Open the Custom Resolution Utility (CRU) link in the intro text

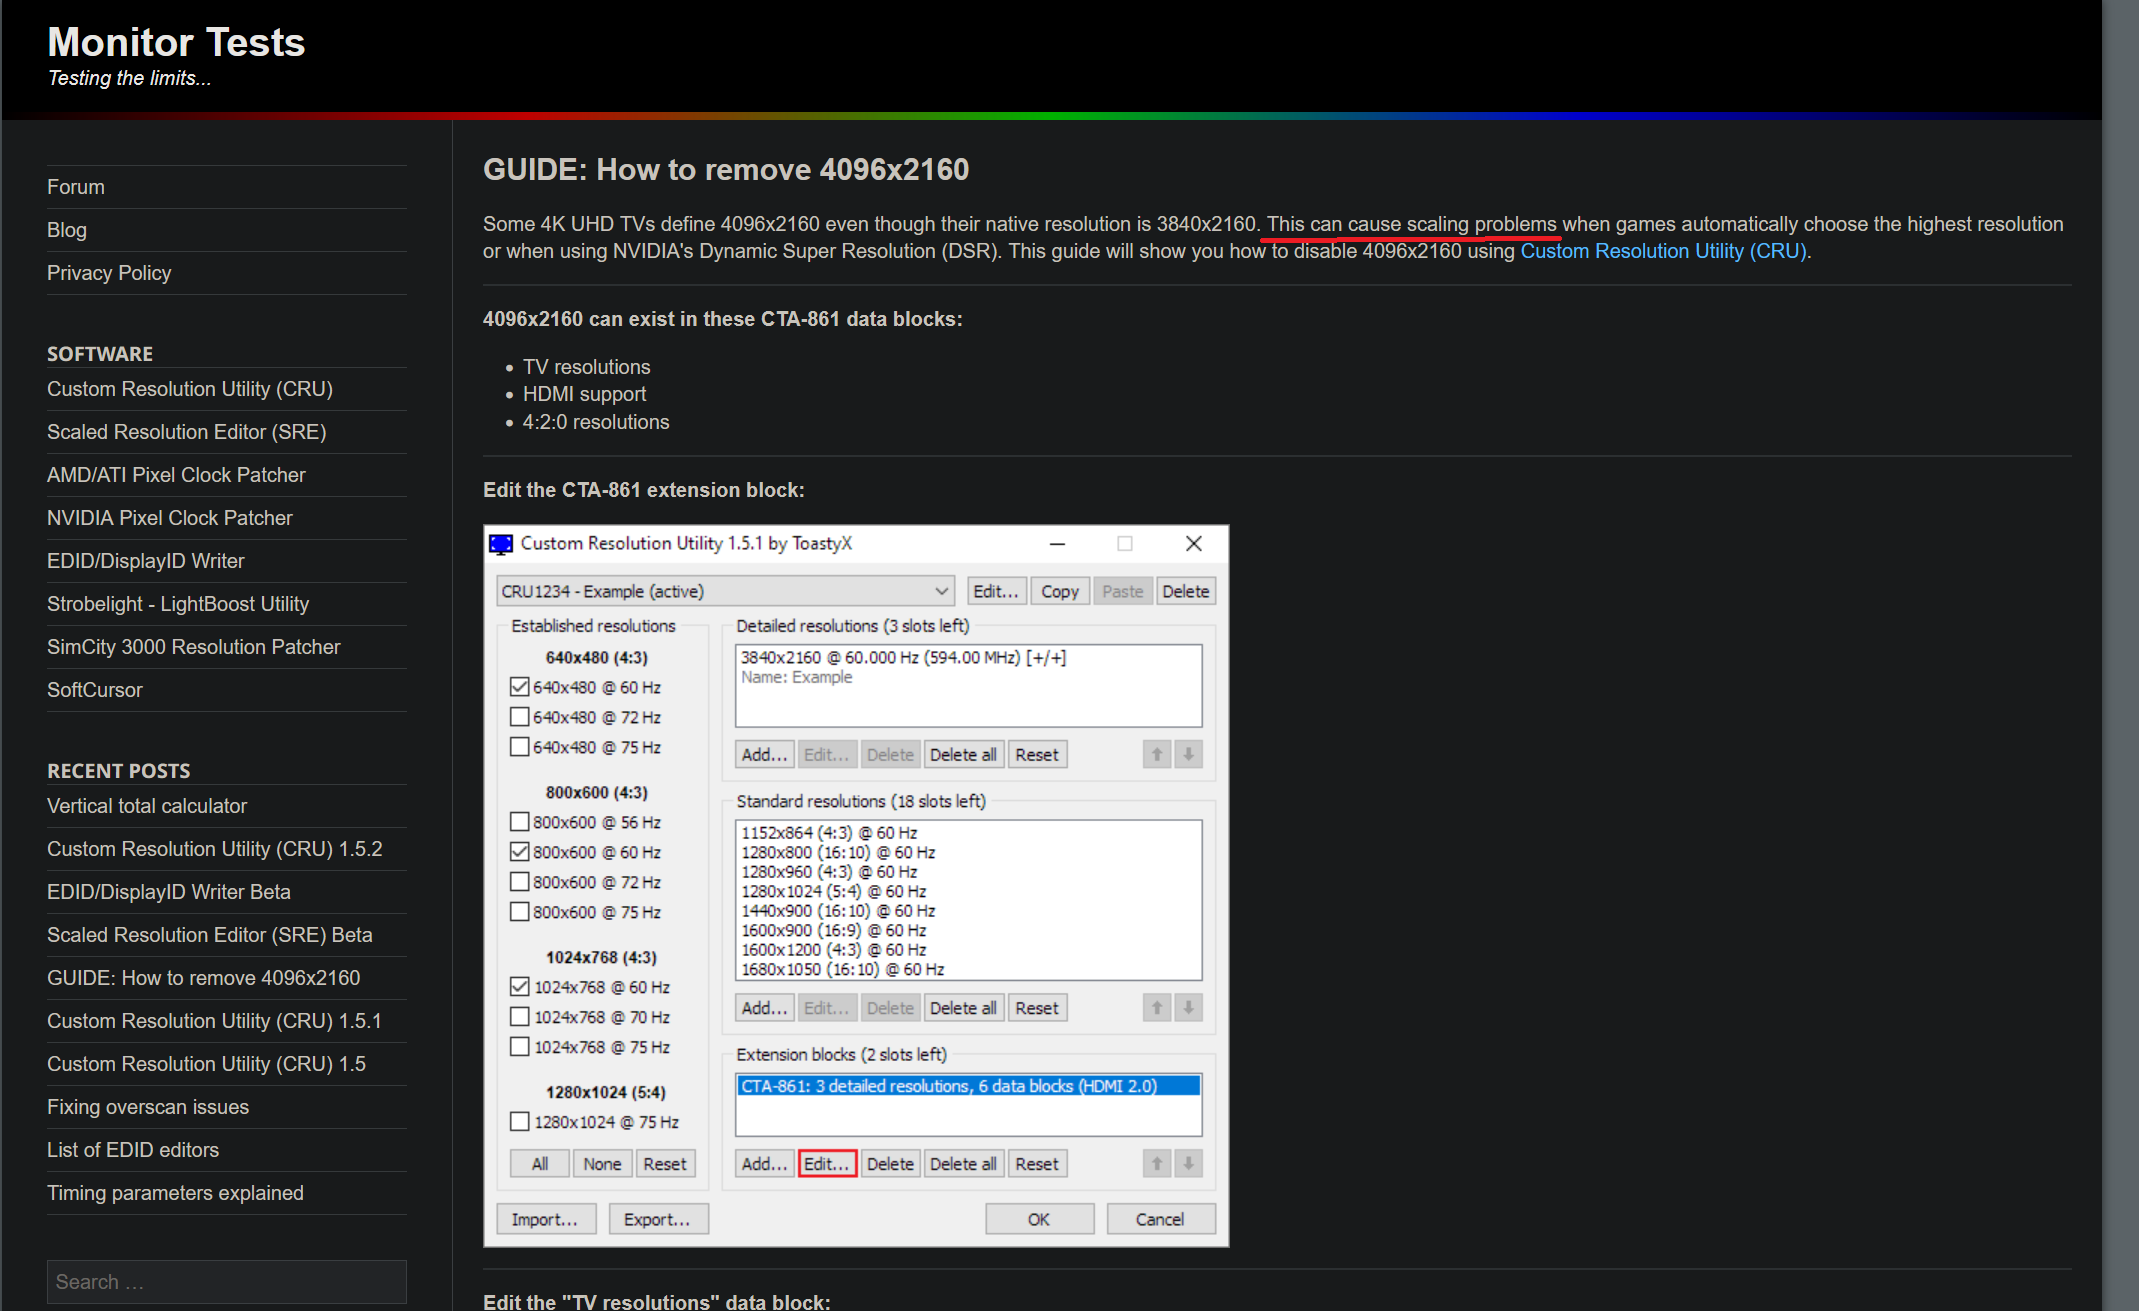pos(1663,251)
